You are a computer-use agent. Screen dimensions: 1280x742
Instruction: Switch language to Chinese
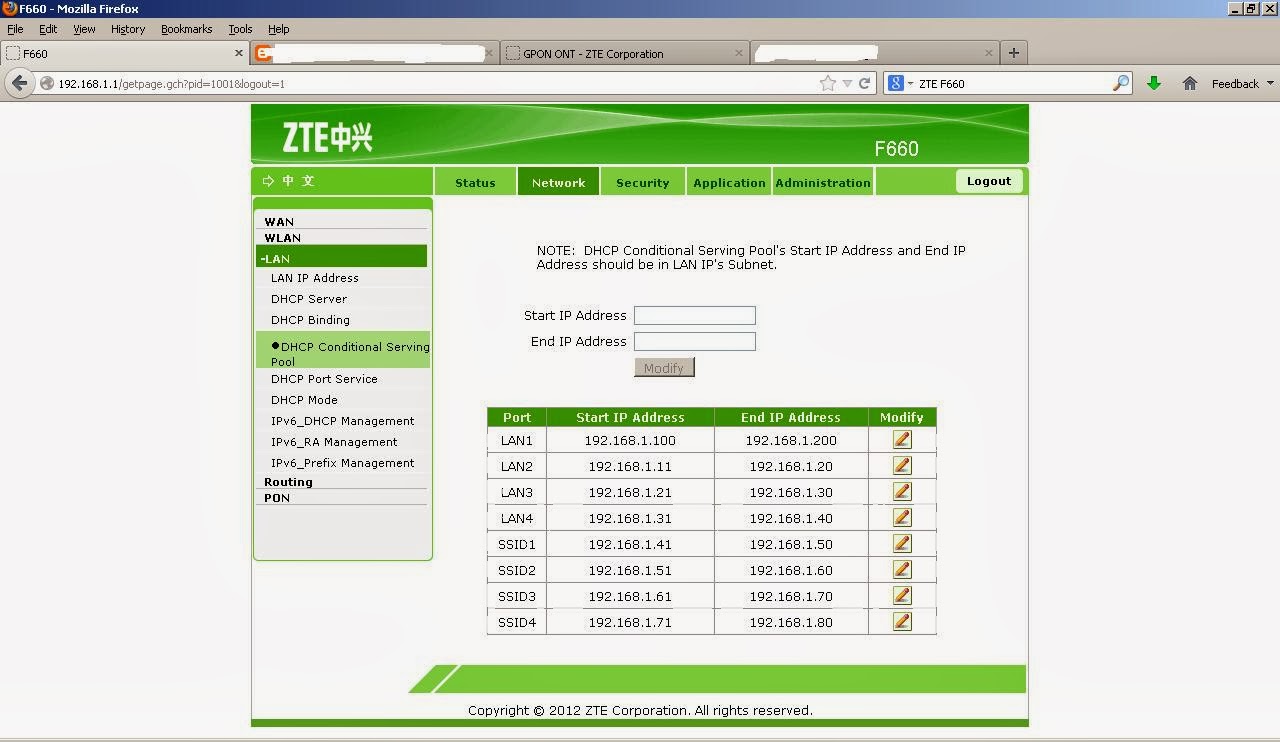(x=289, y=181)
